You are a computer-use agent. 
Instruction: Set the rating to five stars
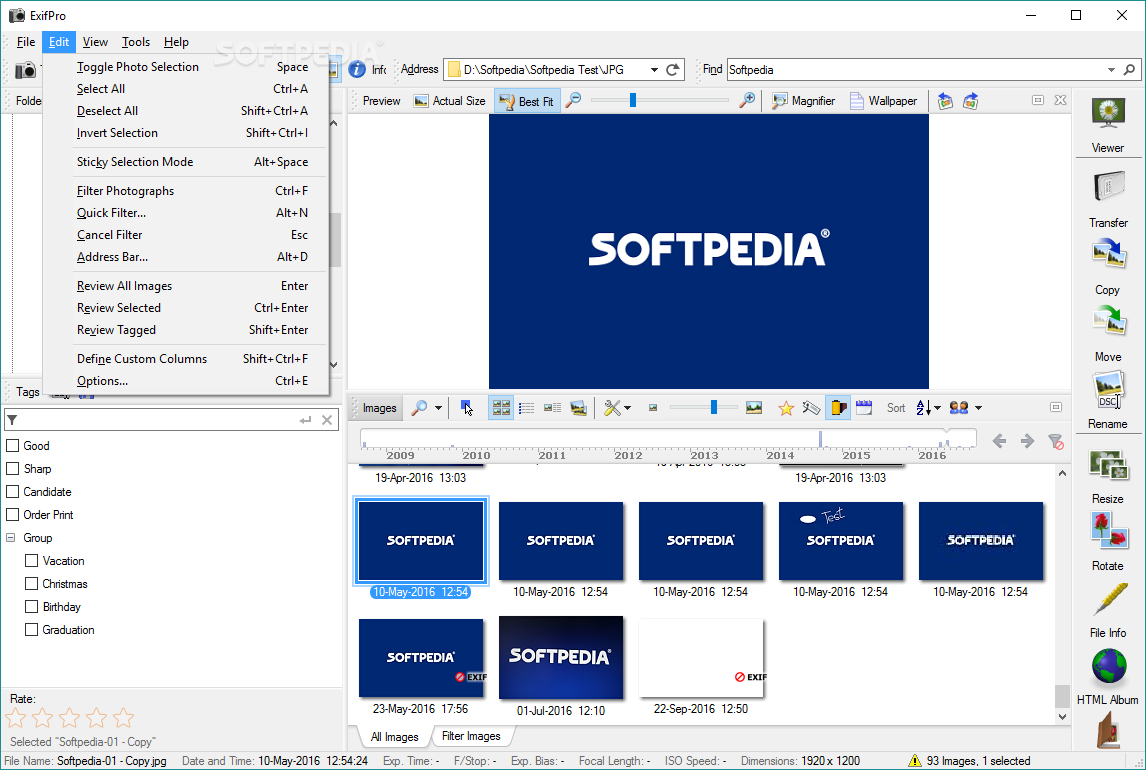(123, 717)
